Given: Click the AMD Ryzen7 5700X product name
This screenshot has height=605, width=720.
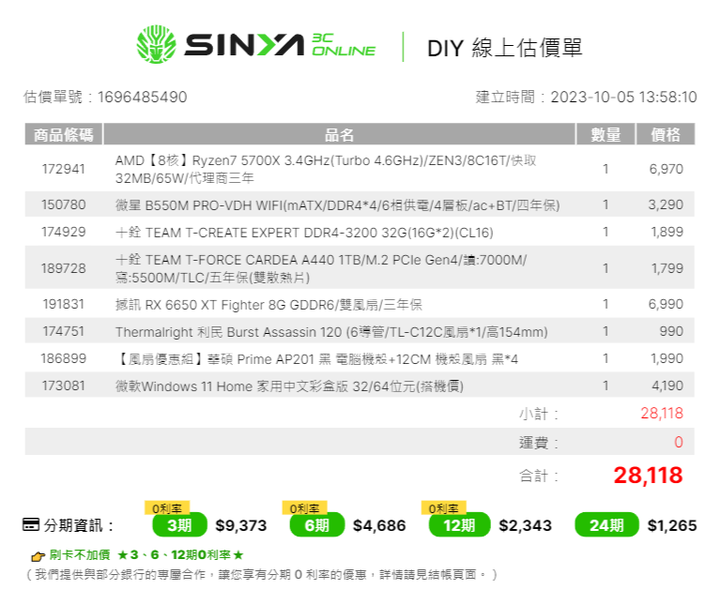Looking at the screenshot, I should (326, 169).
